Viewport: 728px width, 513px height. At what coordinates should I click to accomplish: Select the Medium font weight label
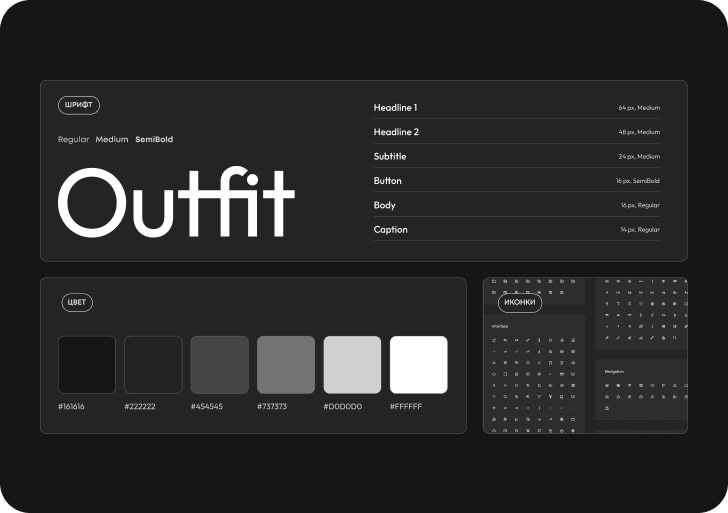pos(112,139)
